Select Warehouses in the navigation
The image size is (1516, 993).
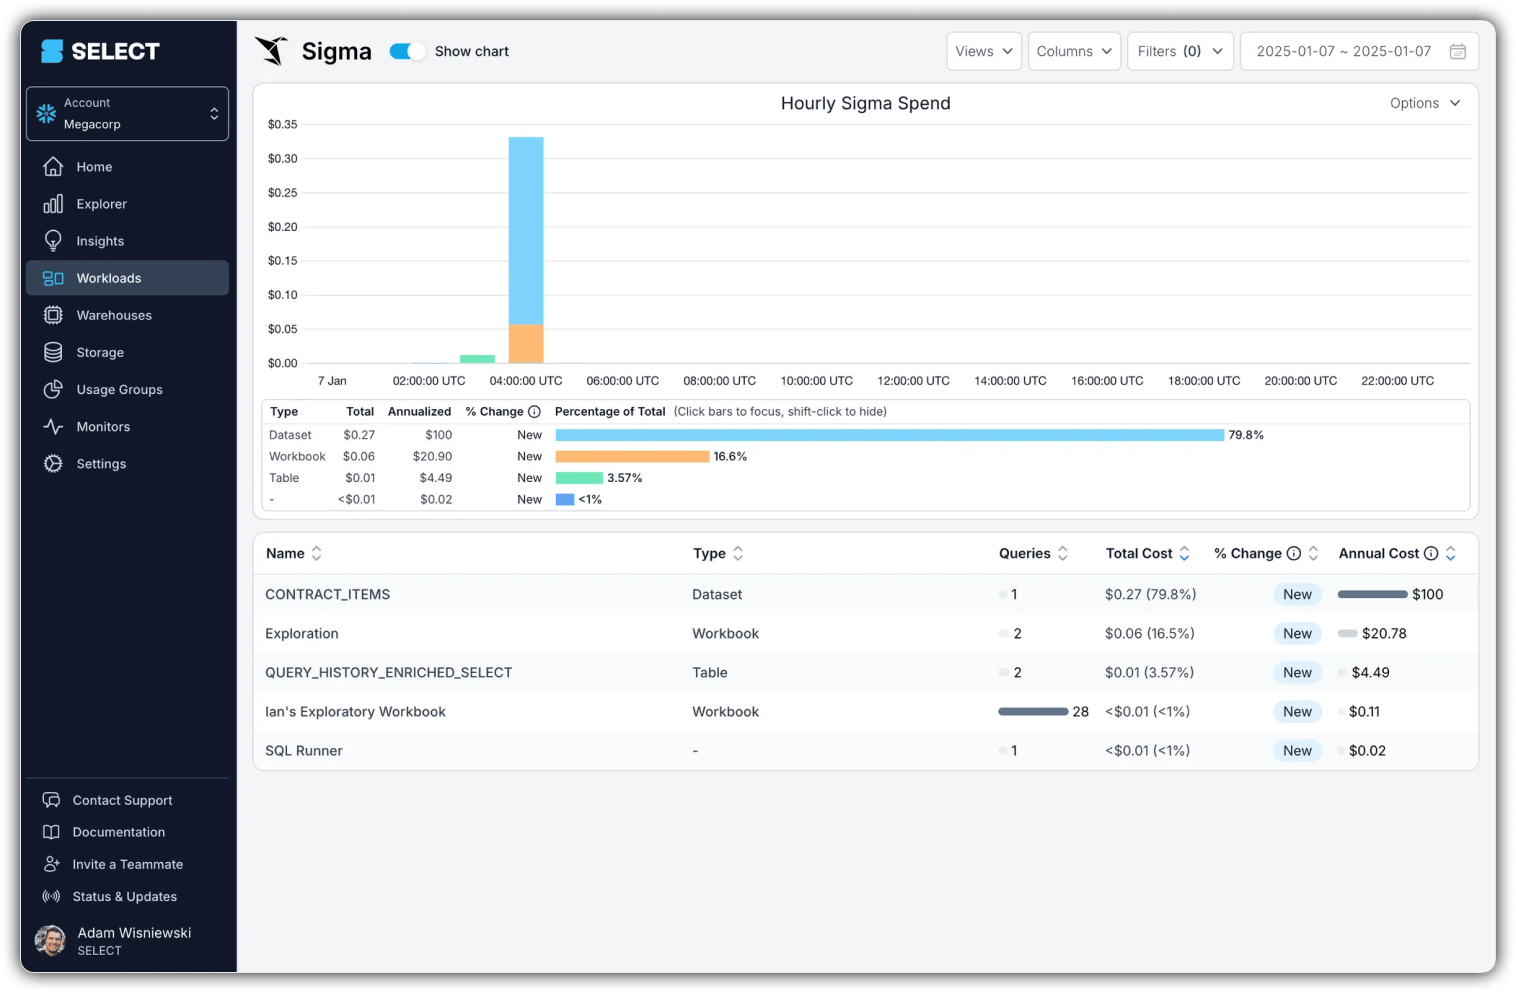point(127,315)
